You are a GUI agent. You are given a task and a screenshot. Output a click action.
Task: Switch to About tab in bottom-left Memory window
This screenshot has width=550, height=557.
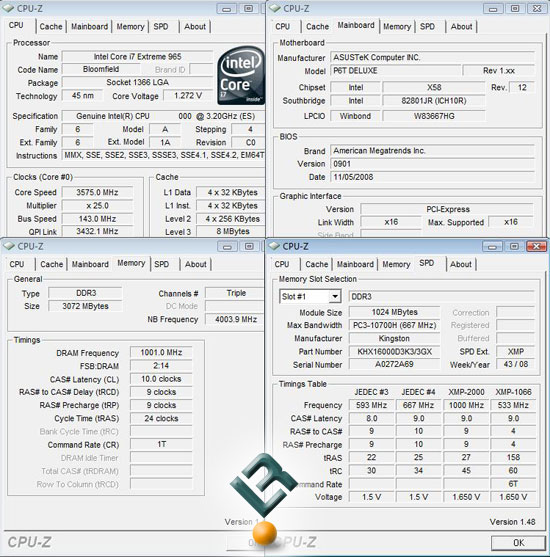coord(196,264)
